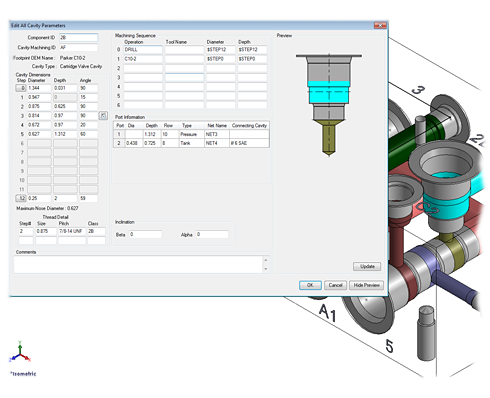Click the empty Operation field in row 2
The image size is (490, 398).
(x=143, y=68)
